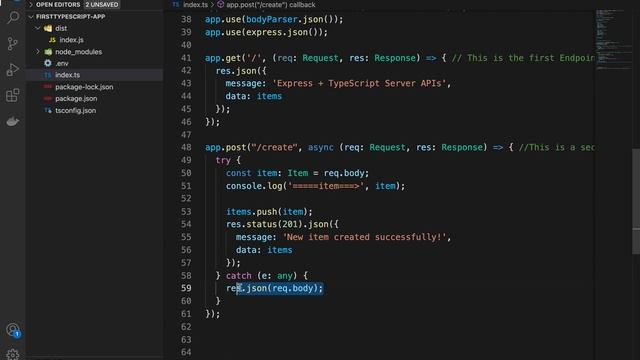Click the 2 unsaved badge
This screenshot has height=360, width=640.
(102, 4)
